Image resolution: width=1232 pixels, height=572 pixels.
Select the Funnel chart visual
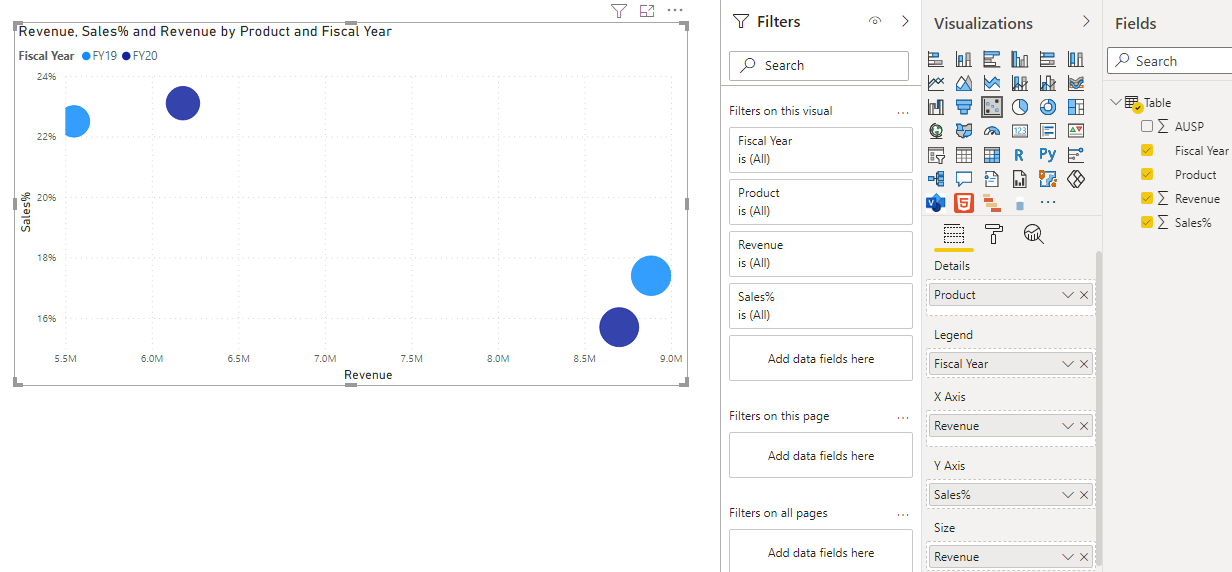coord(964,107)
